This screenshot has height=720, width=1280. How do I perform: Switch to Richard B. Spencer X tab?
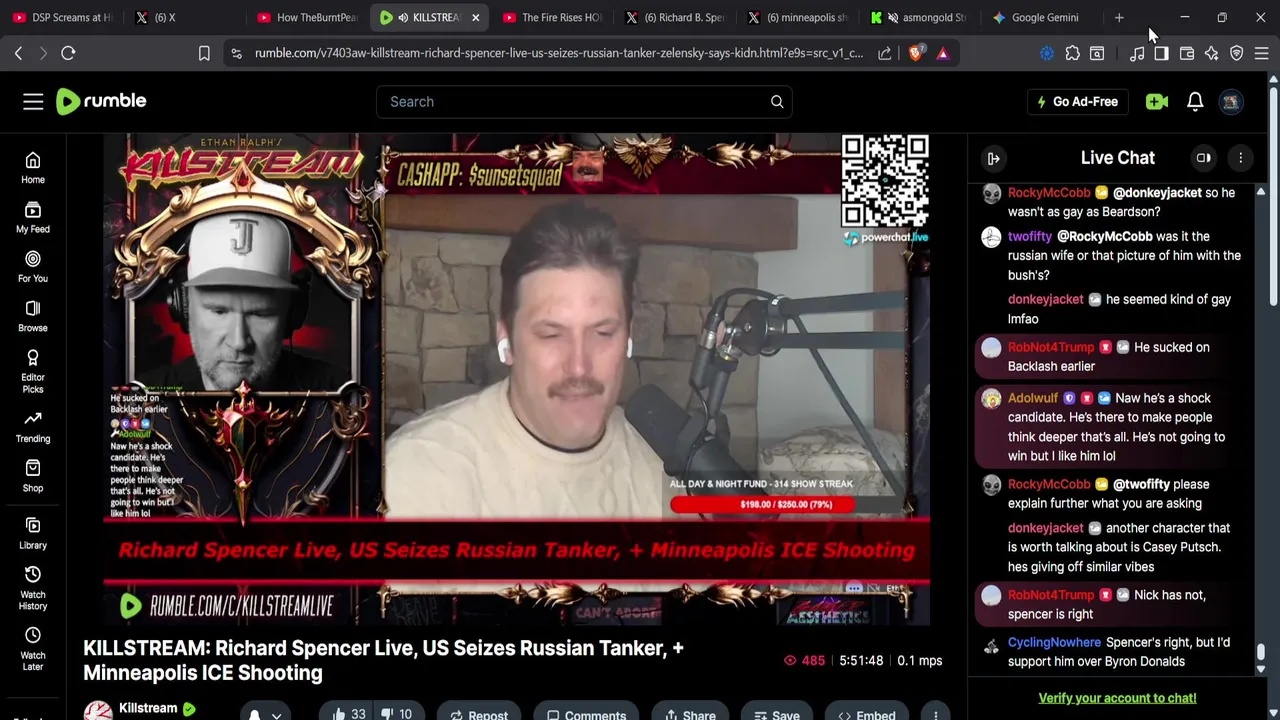[675, 17]
